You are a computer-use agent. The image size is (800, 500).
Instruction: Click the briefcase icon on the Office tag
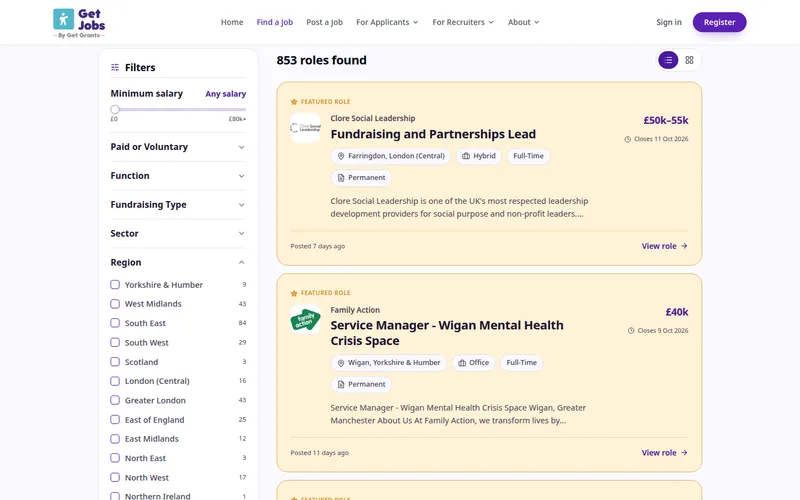[462, 363]
